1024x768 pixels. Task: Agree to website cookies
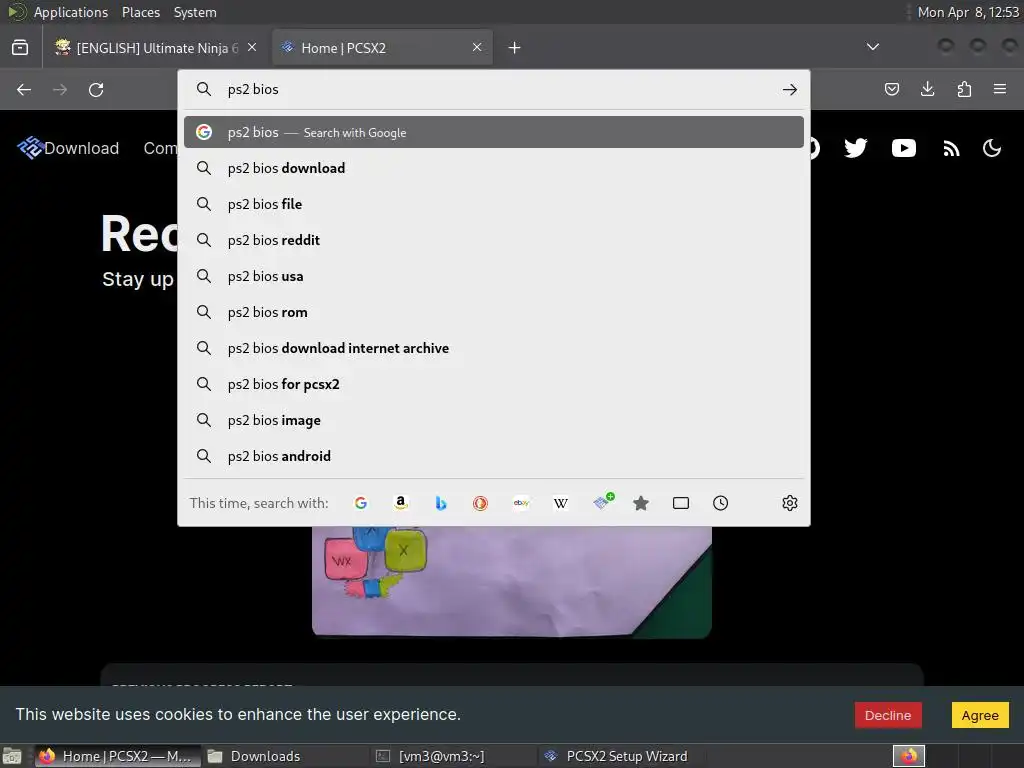coord(980,715)
